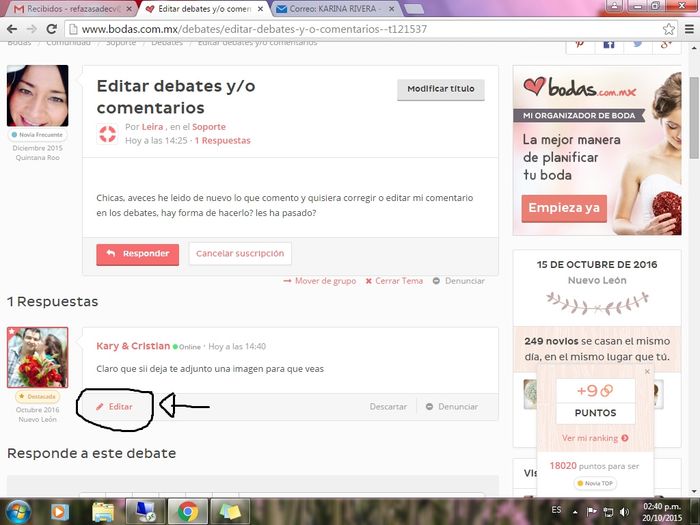Click the browser forward arrow
Image resolution: width=700 pixels, height=525 pixels.
[x=32, y=29]
